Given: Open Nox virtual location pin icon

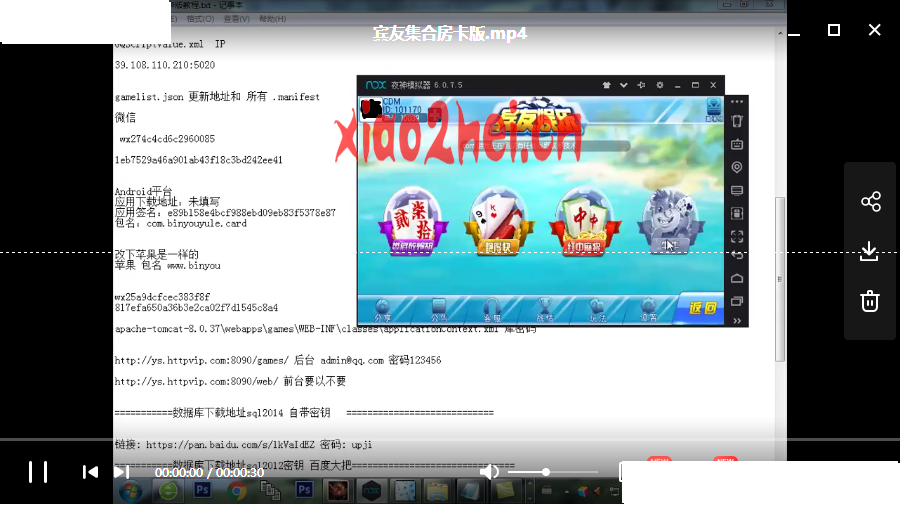Looking at the screenshot, I should click(x=737, y=167).
